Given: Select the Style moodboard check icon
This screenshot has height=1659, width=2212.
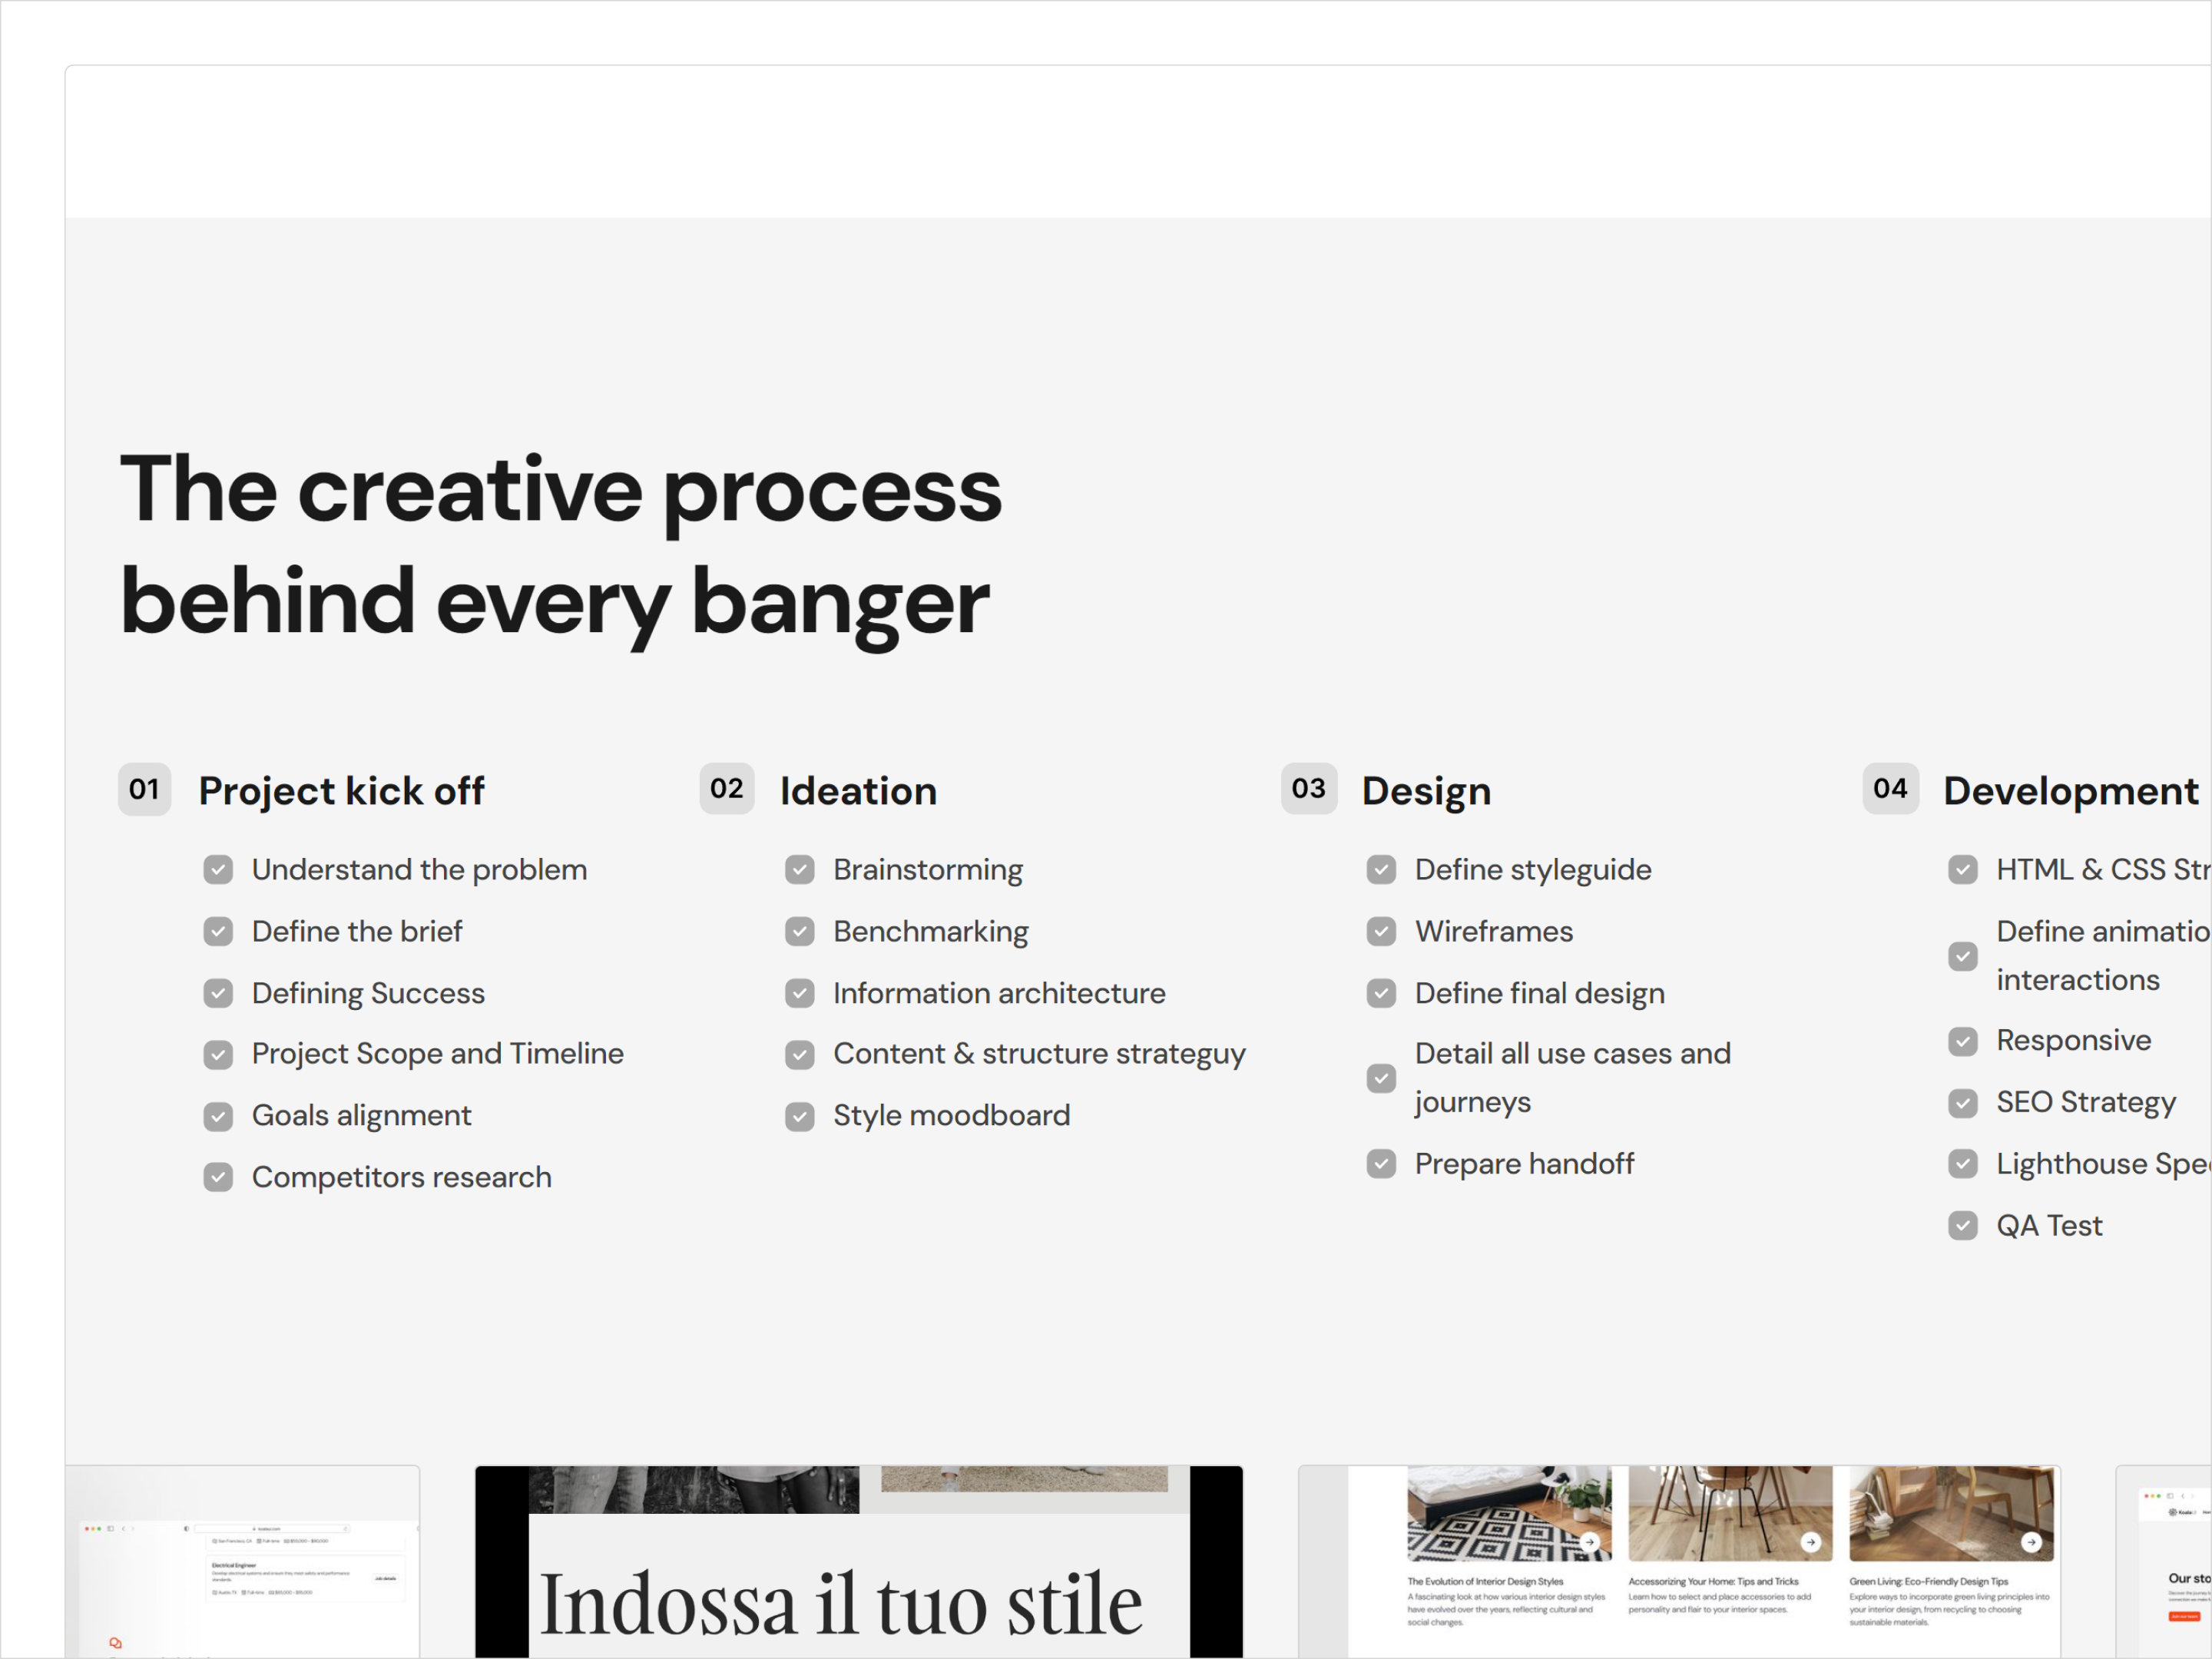Looking at the screenshot, I should point(800,1116).
